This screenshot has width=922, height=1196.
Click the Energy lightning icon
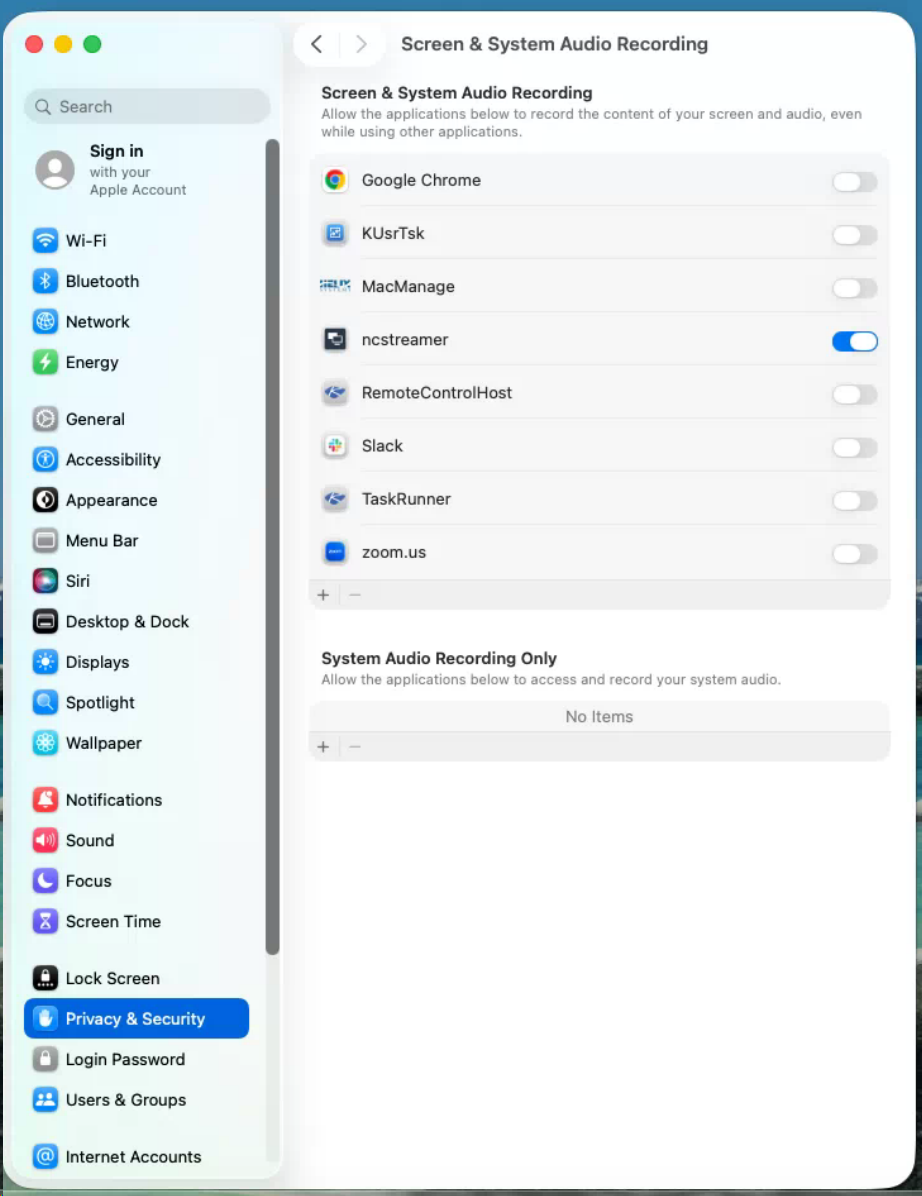(45, 362)
